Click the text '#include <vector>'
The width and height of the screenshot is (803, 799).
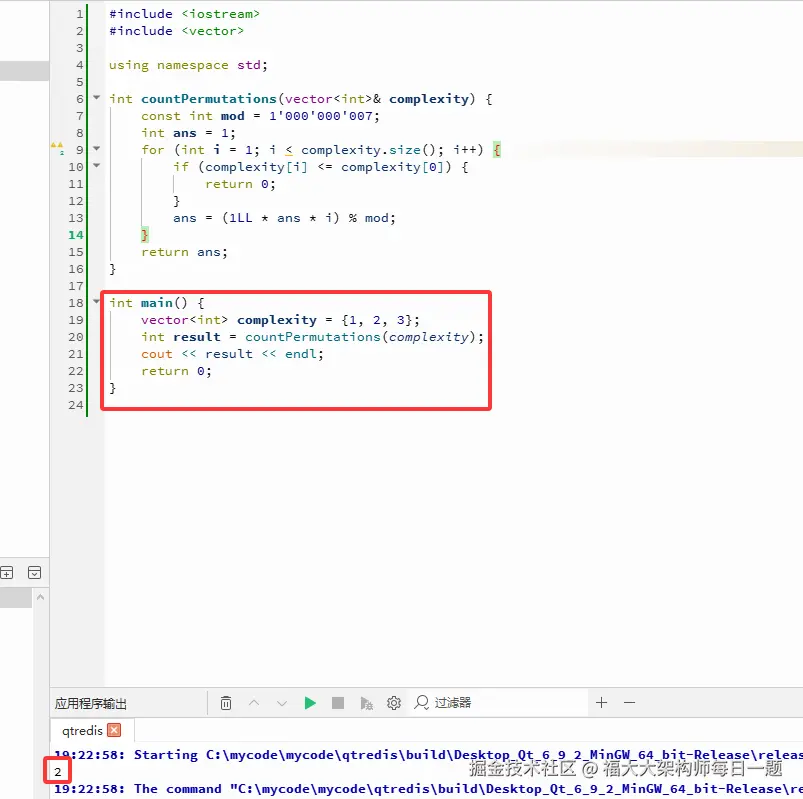pos(176,31)
